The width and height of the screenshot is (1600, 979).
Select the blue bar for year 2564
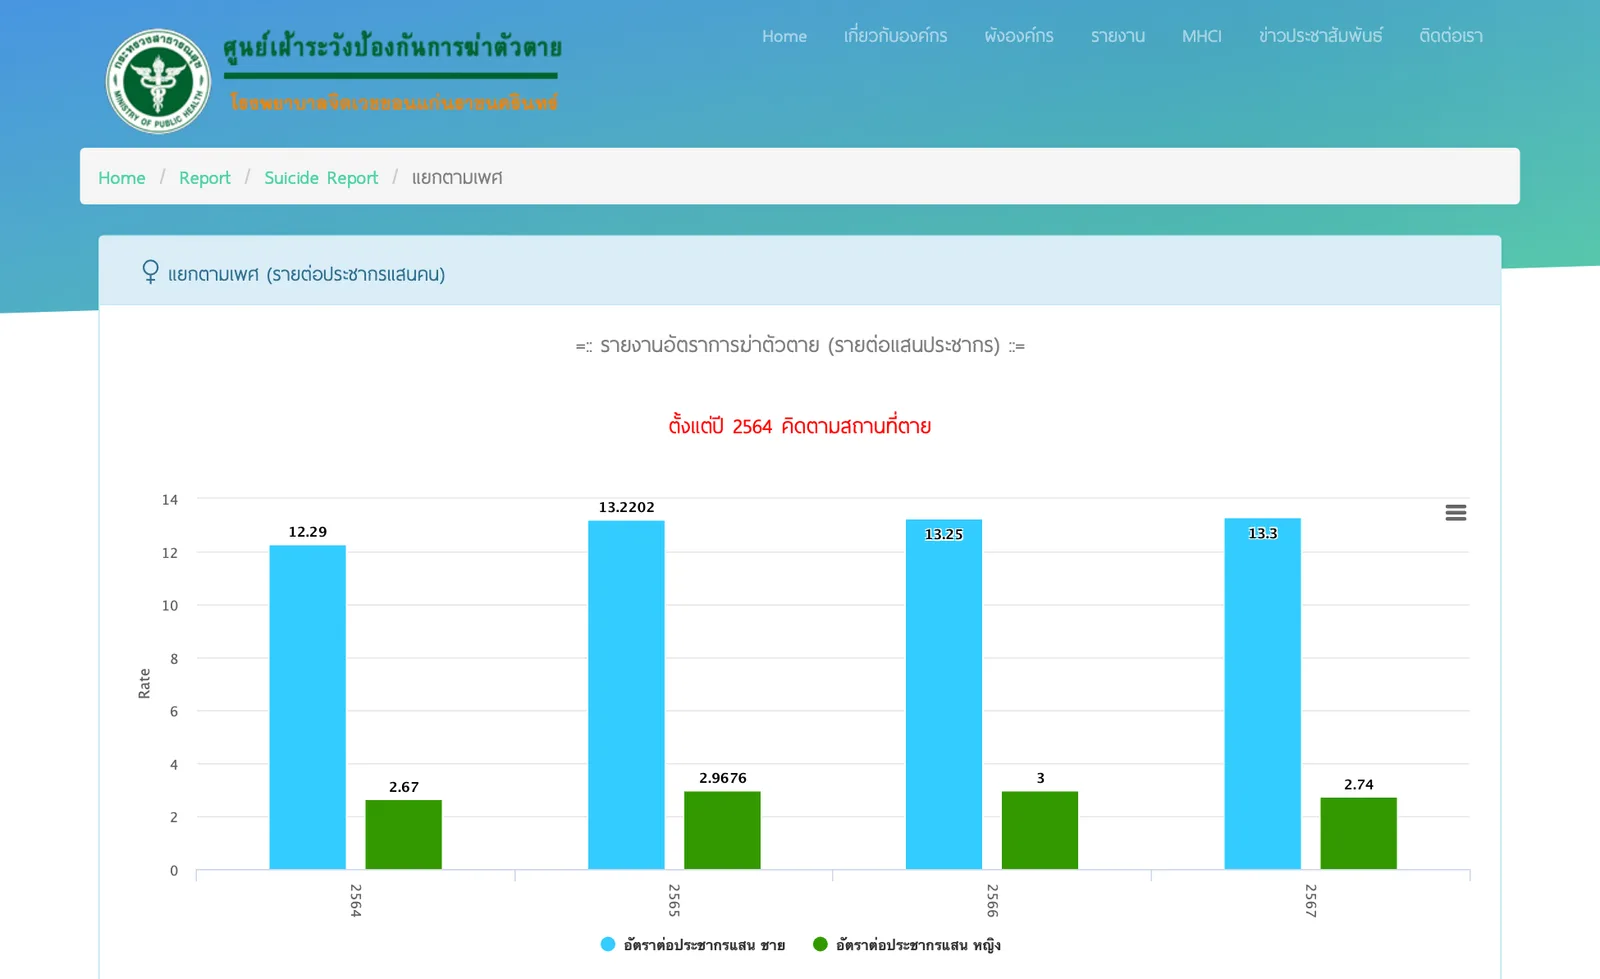[x=307, y=707]
